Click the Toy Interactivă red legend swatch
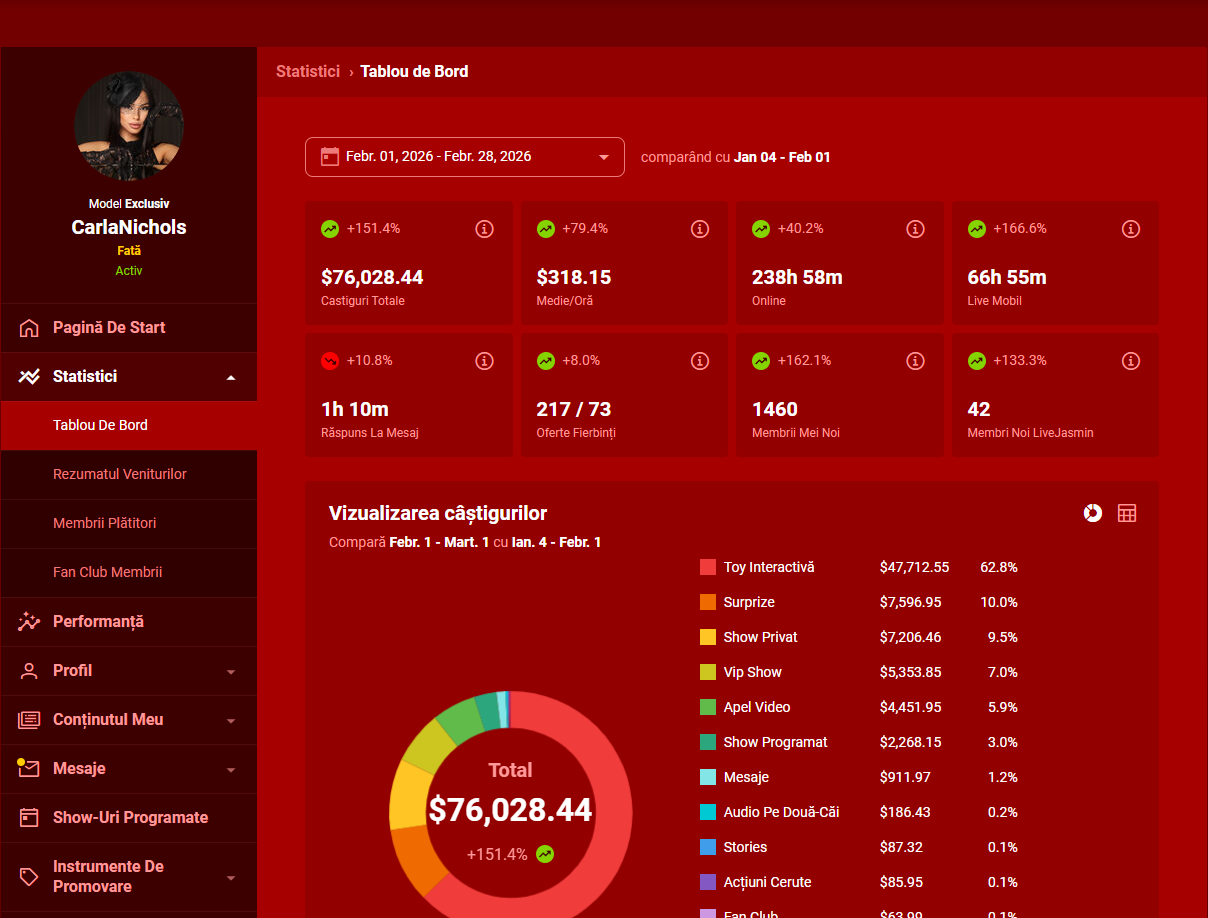This screenshot has height=918, width=1208. [708, 567]
